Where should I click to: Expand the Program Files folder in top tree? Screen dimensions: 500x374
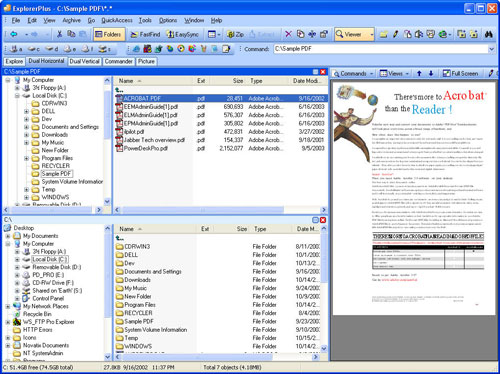tap(26, 158)
